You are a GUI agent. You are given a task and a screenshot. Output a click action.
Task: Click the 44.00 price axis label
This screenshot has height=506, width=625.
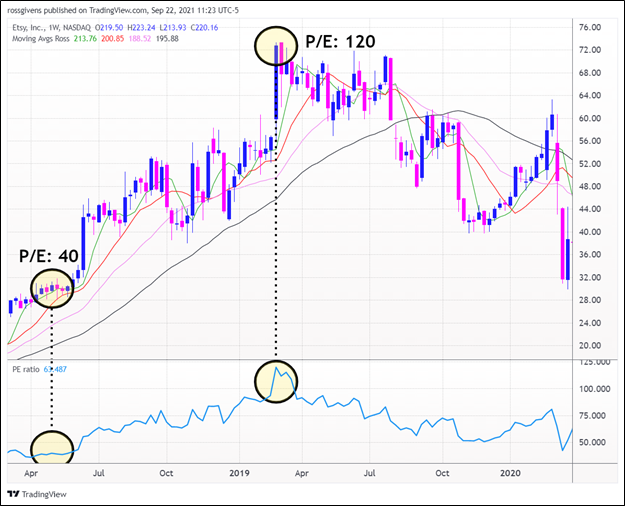[590, 209]
